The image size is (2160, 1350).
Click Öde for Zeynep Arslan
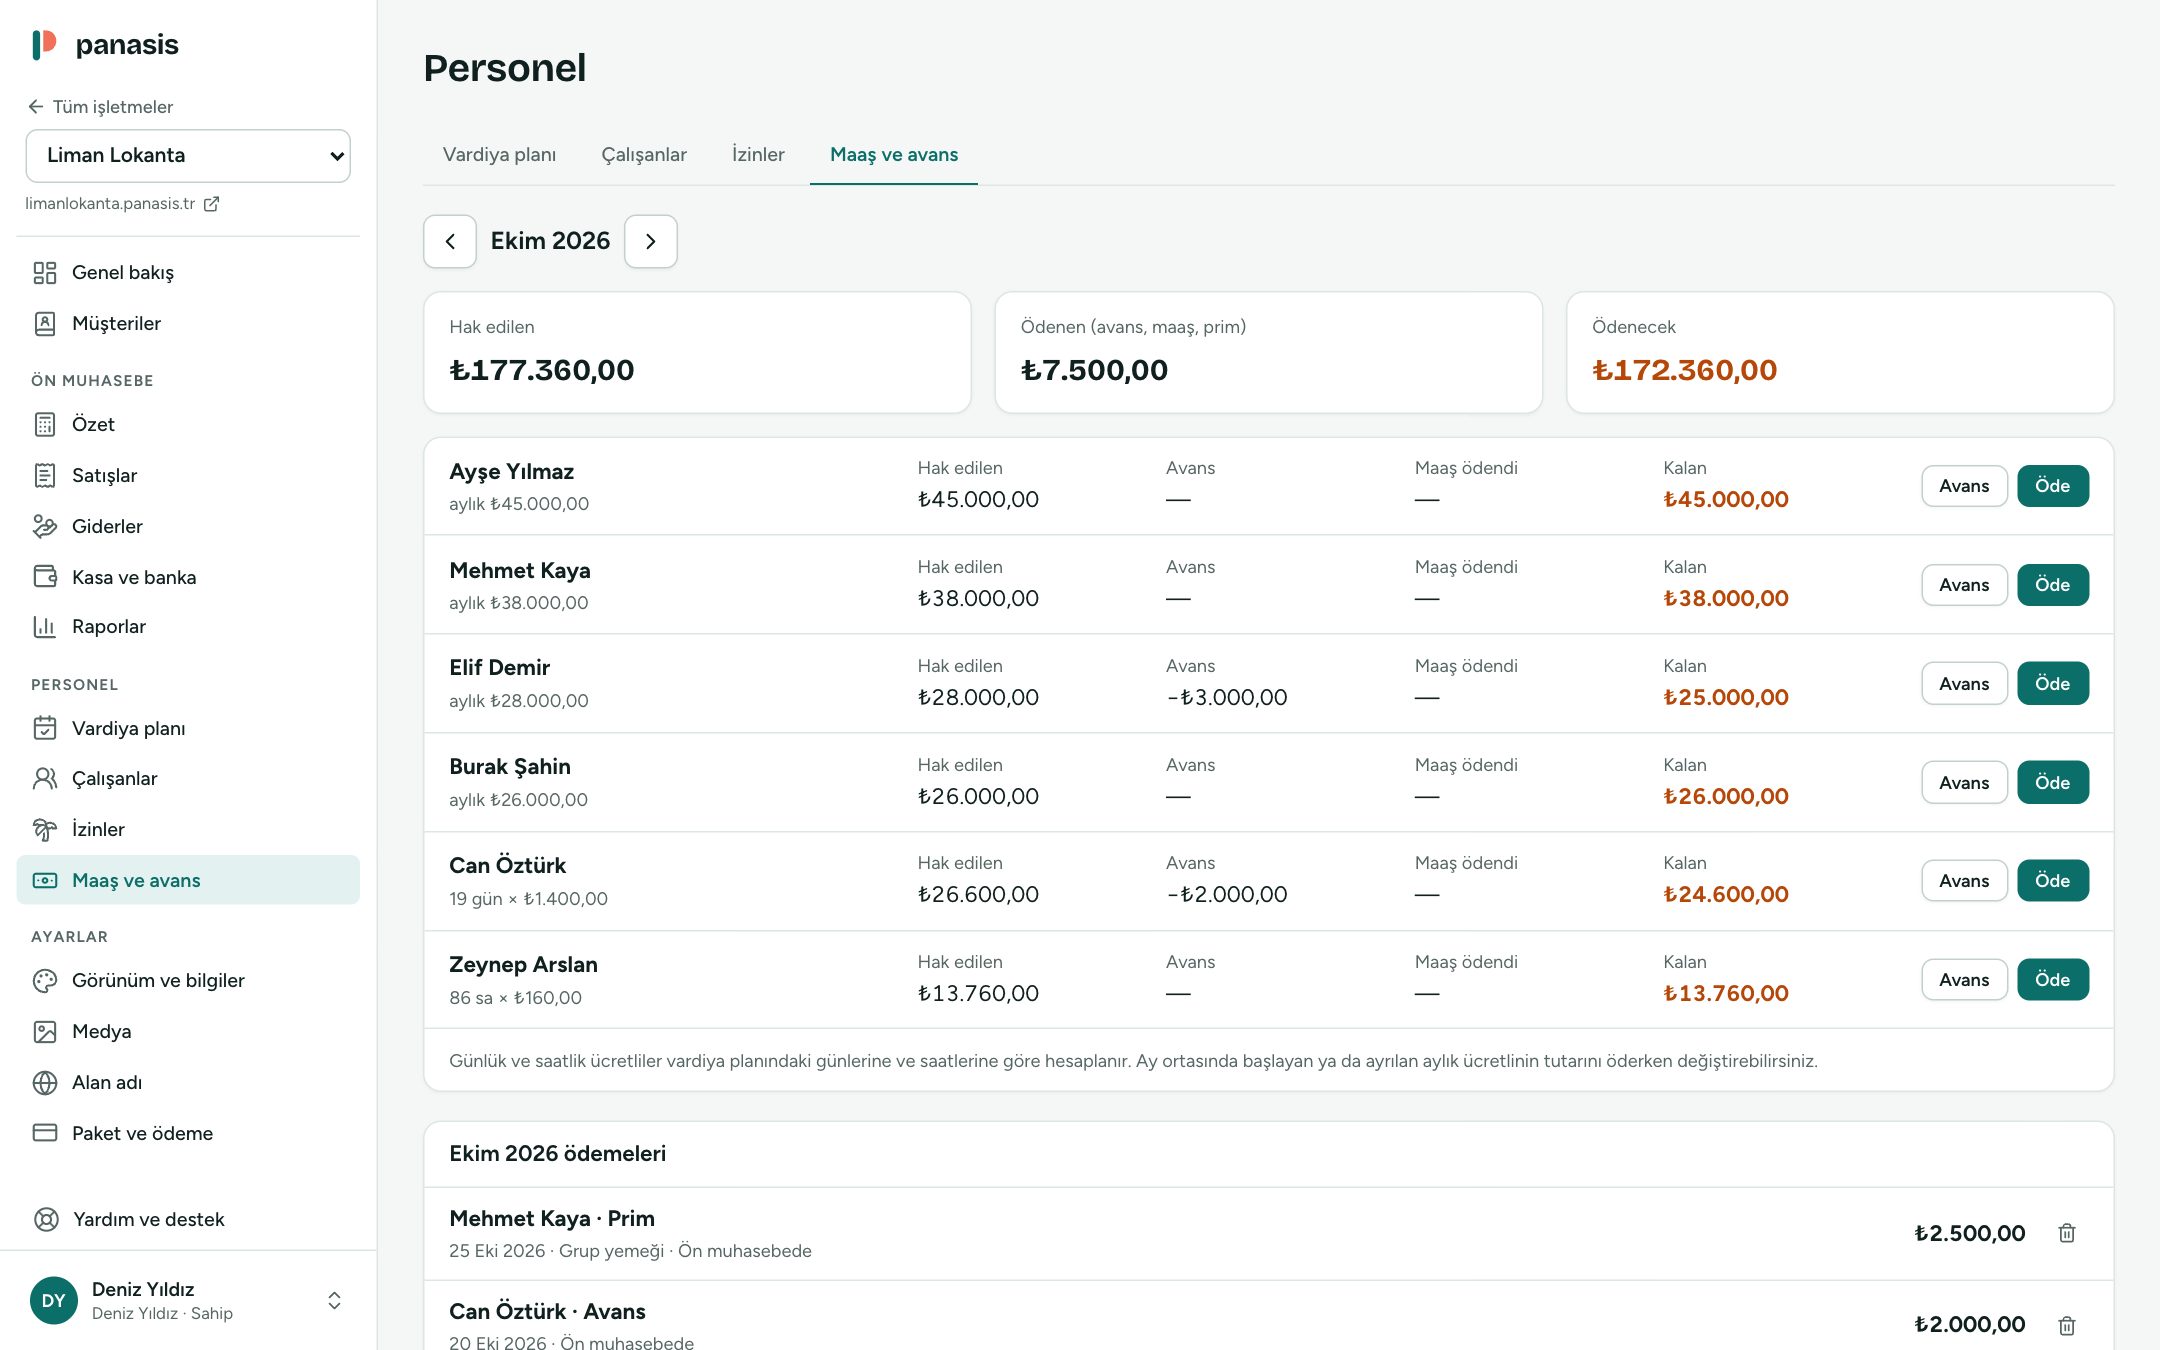[2052, 980]
